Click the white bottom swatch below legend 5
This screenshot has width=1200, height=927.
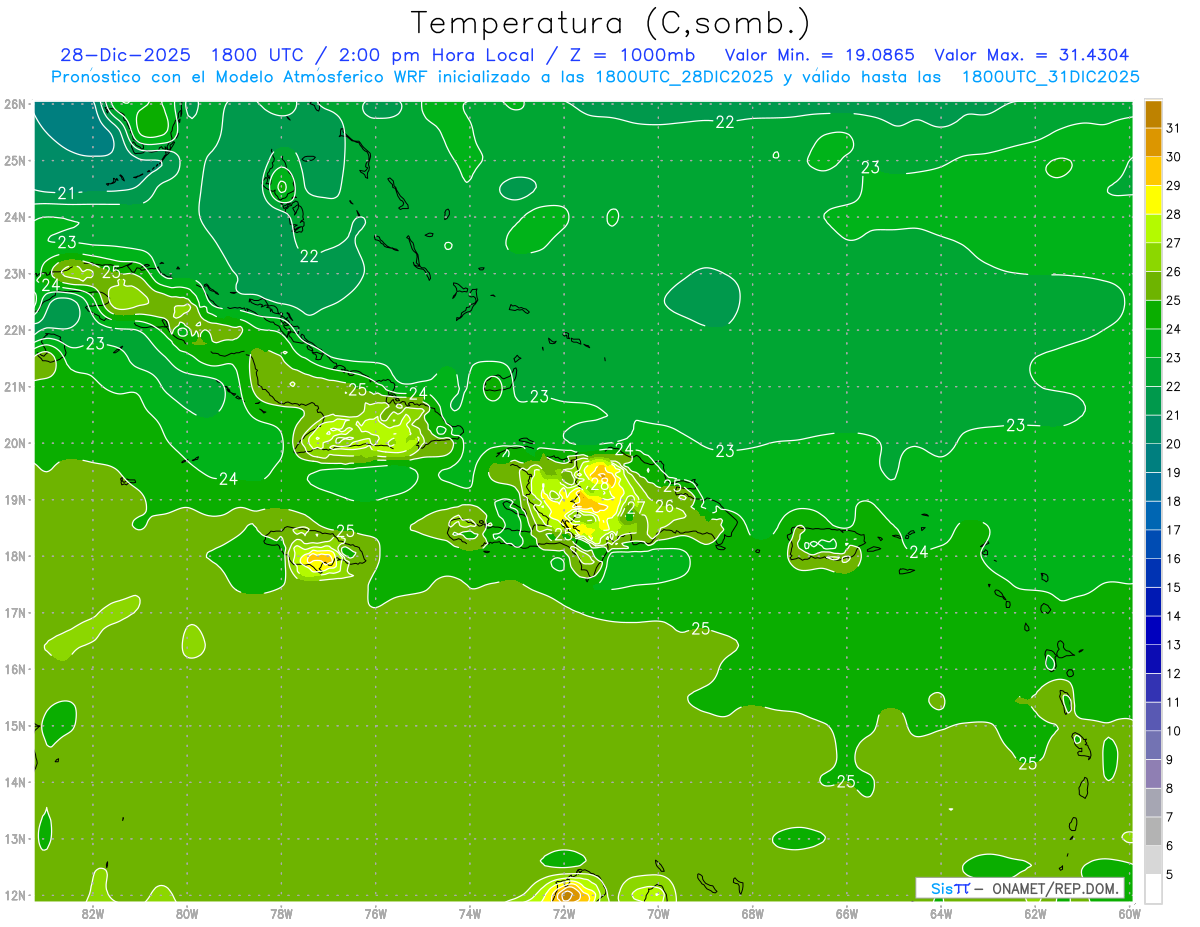pyautogui.click(x=1154, y=888)
